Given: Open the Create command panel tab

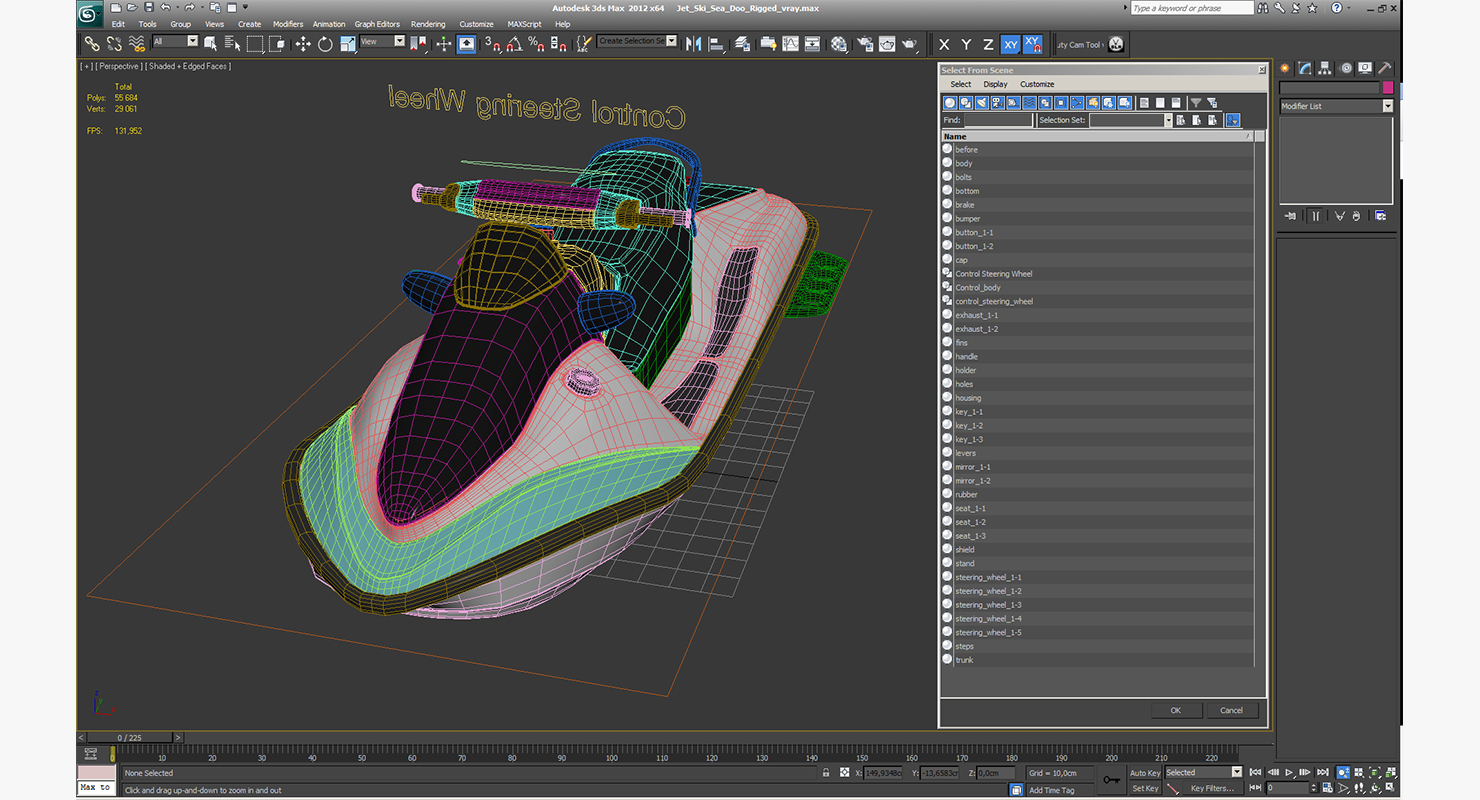Looking at the screenshot, I should tap(1285, 68).
